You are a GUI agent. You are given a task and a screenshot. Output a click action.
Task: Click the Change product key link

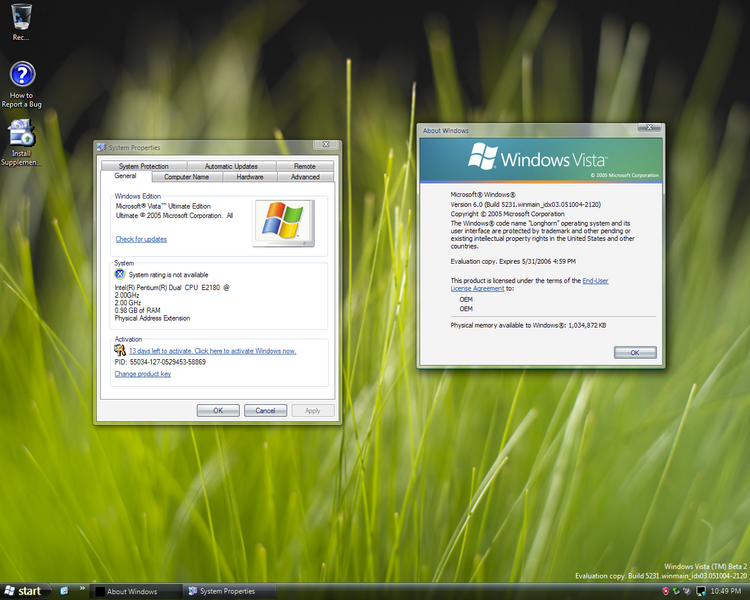(143, 374)
